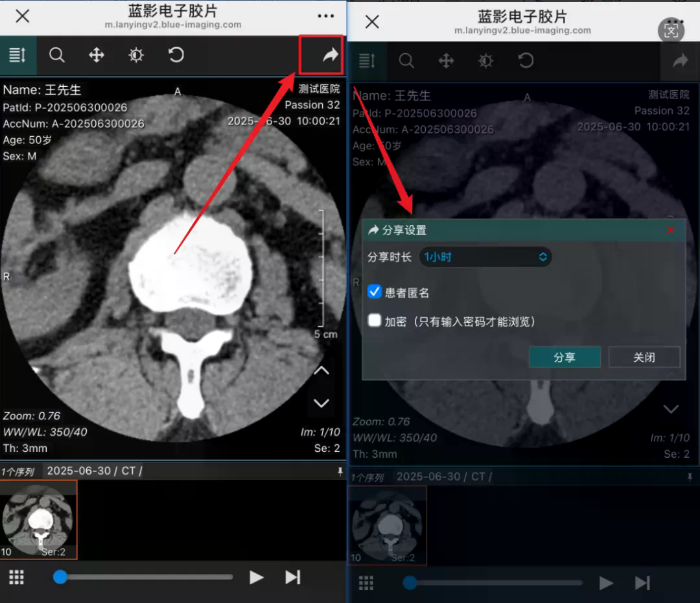
Task: Select the magnifier zoom tool in left toolbar
Action: click(57, 56)
